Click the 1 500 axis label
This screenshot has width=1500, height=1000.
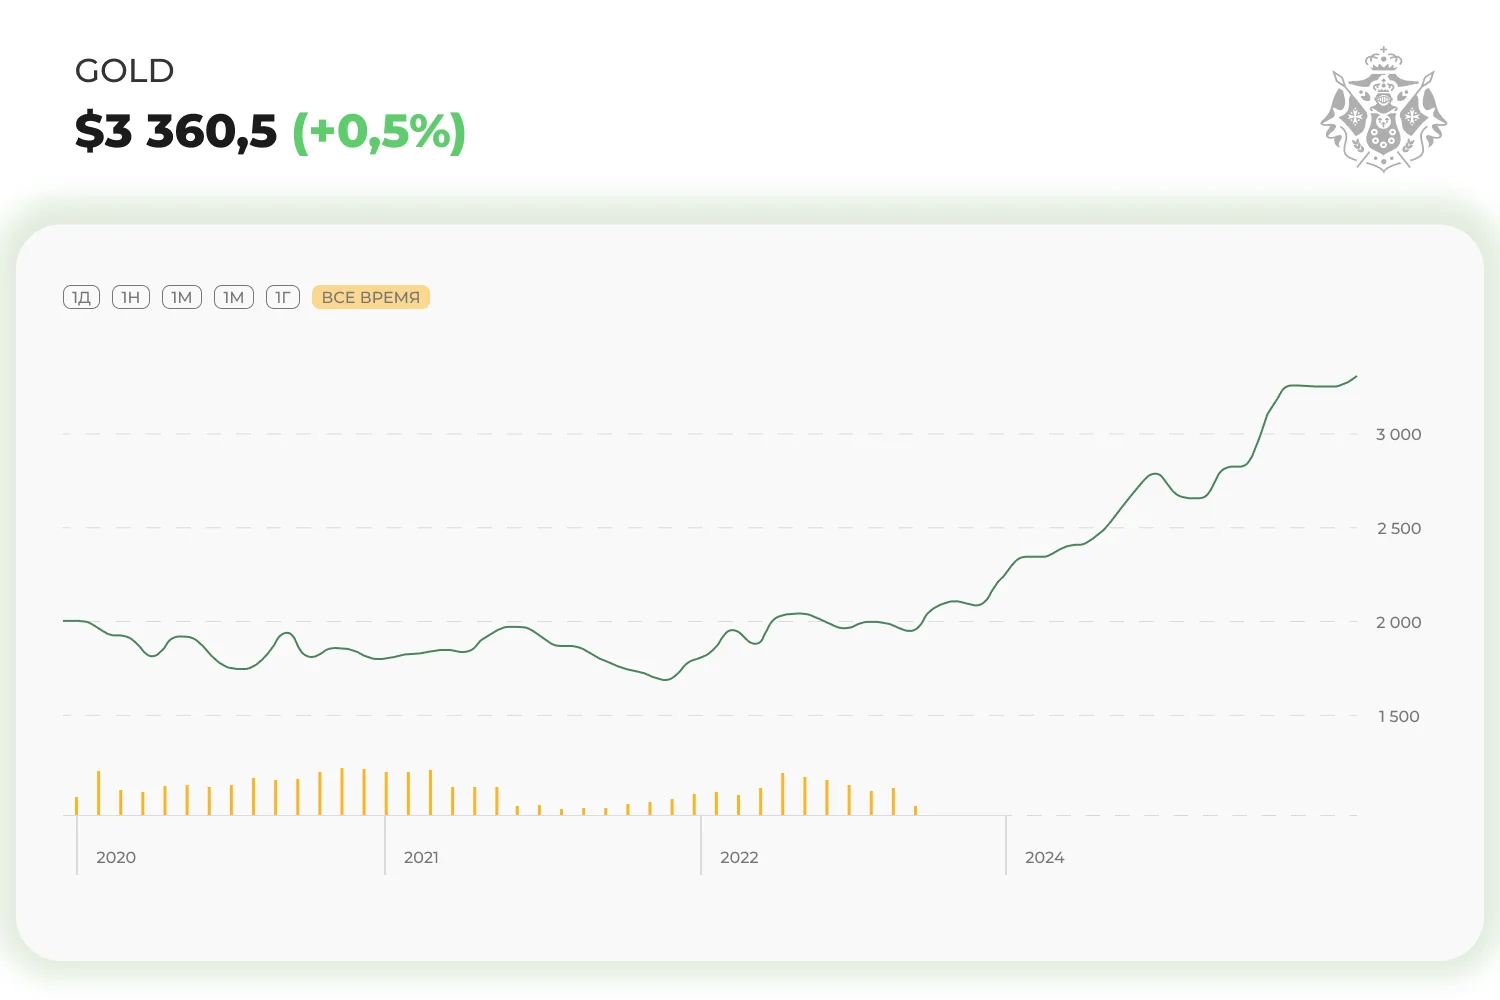coord(1399,716)
